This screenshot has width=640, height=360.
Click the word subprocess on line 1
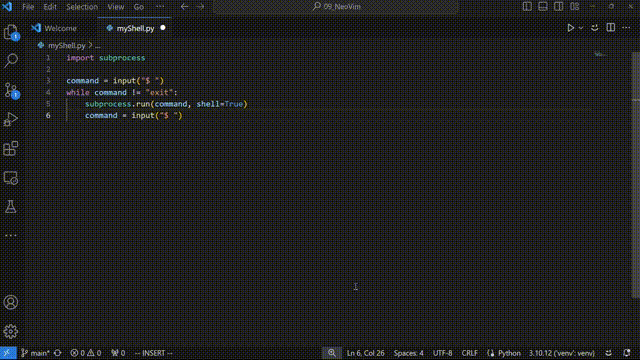(x=122, y=58)
